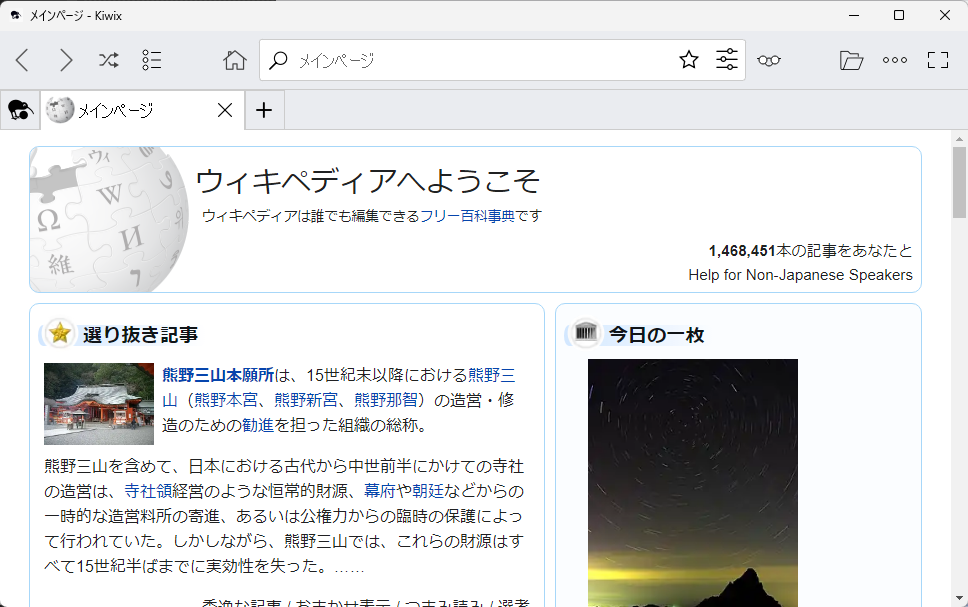Open the フリー百科事典 link
The image size is (968, 607).
pyautogui.click(x=466, y=216)
